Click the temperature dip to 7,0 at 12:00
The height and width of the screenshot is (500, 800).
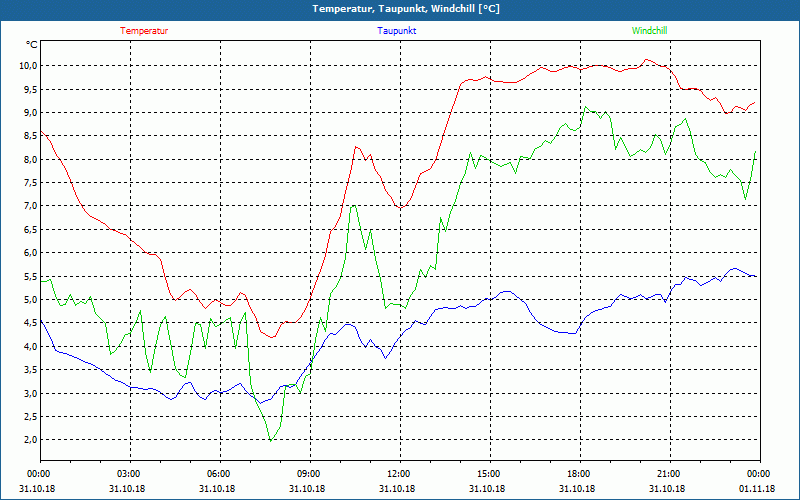pyautogui.click(x=401, y=208)
